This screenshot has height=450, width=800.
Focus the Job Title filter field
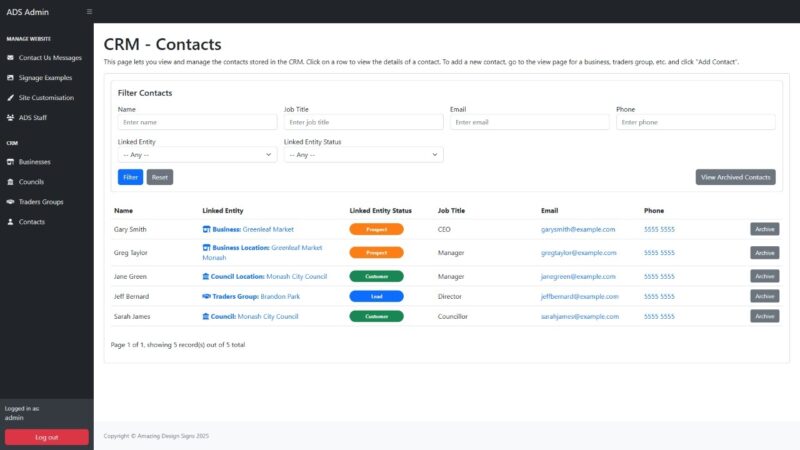point(363,122)
